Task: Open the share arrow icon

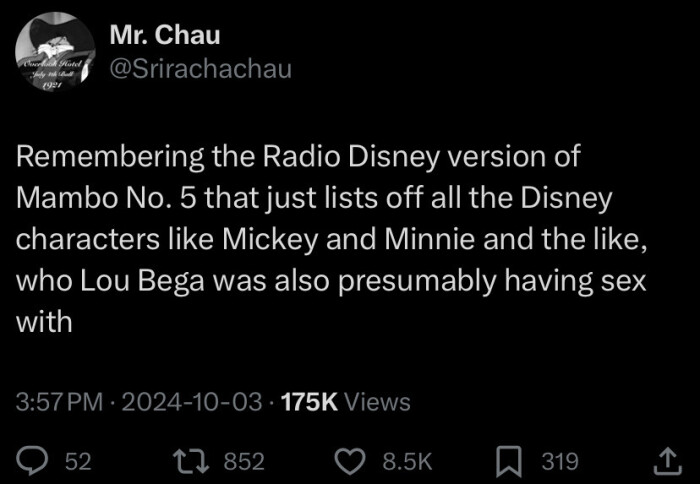Action: click(665, 460)
